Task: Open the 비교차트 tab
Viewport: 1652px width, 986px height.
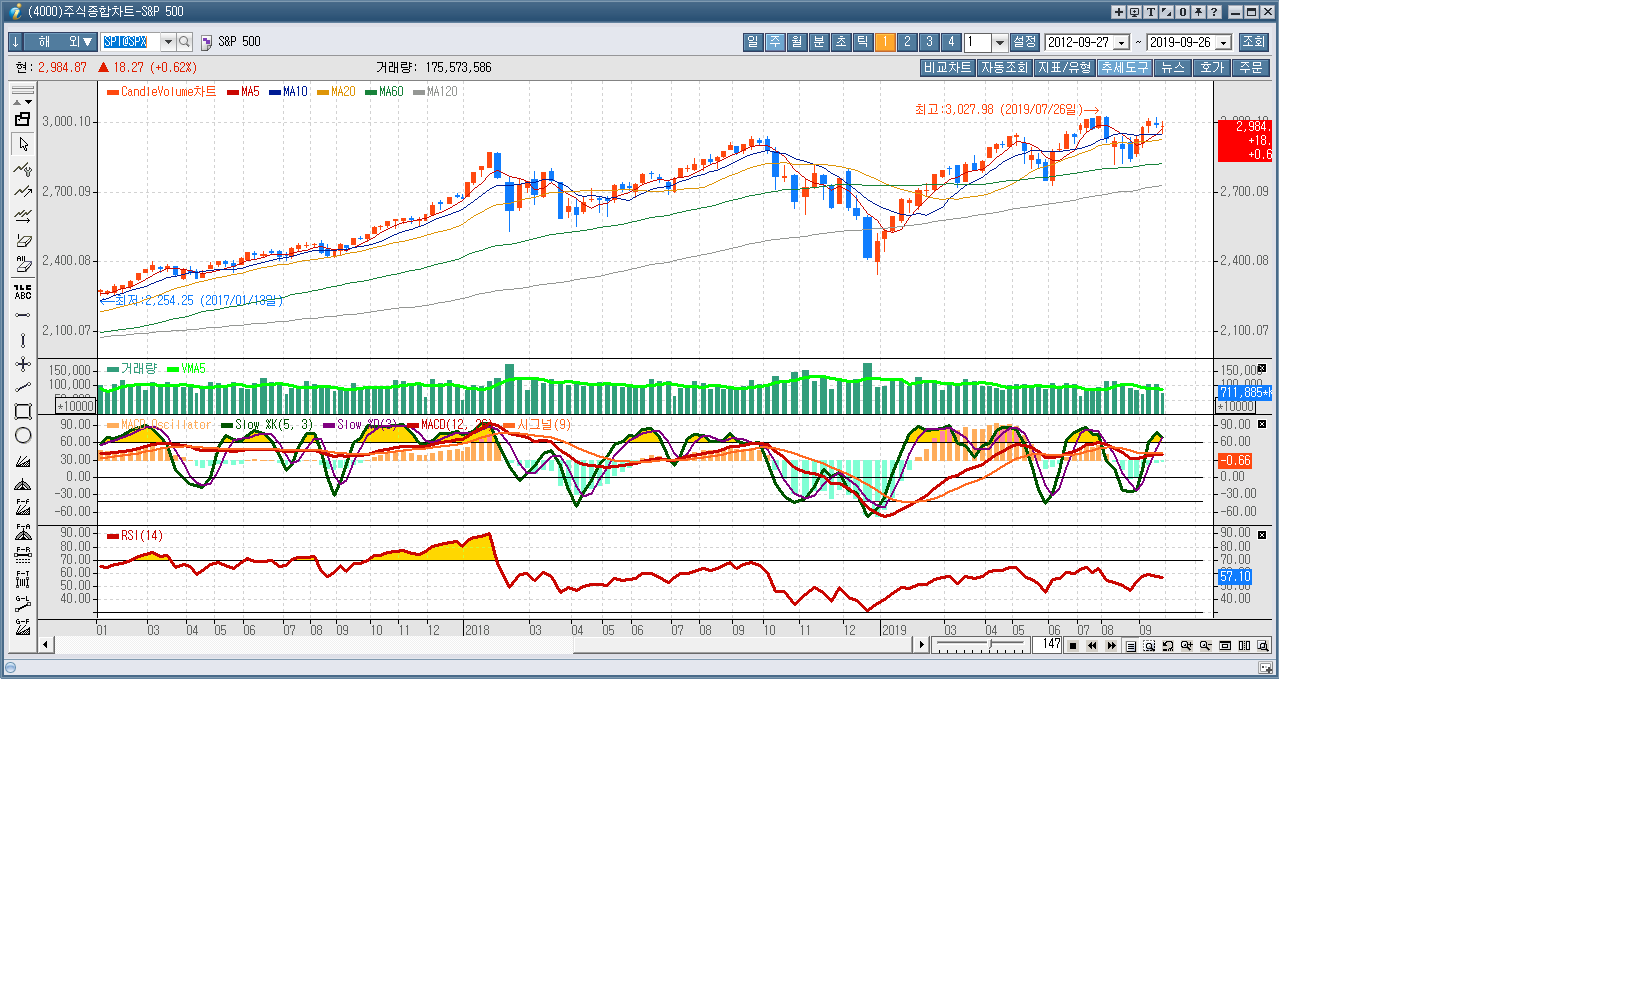Action: coord(947,68)
